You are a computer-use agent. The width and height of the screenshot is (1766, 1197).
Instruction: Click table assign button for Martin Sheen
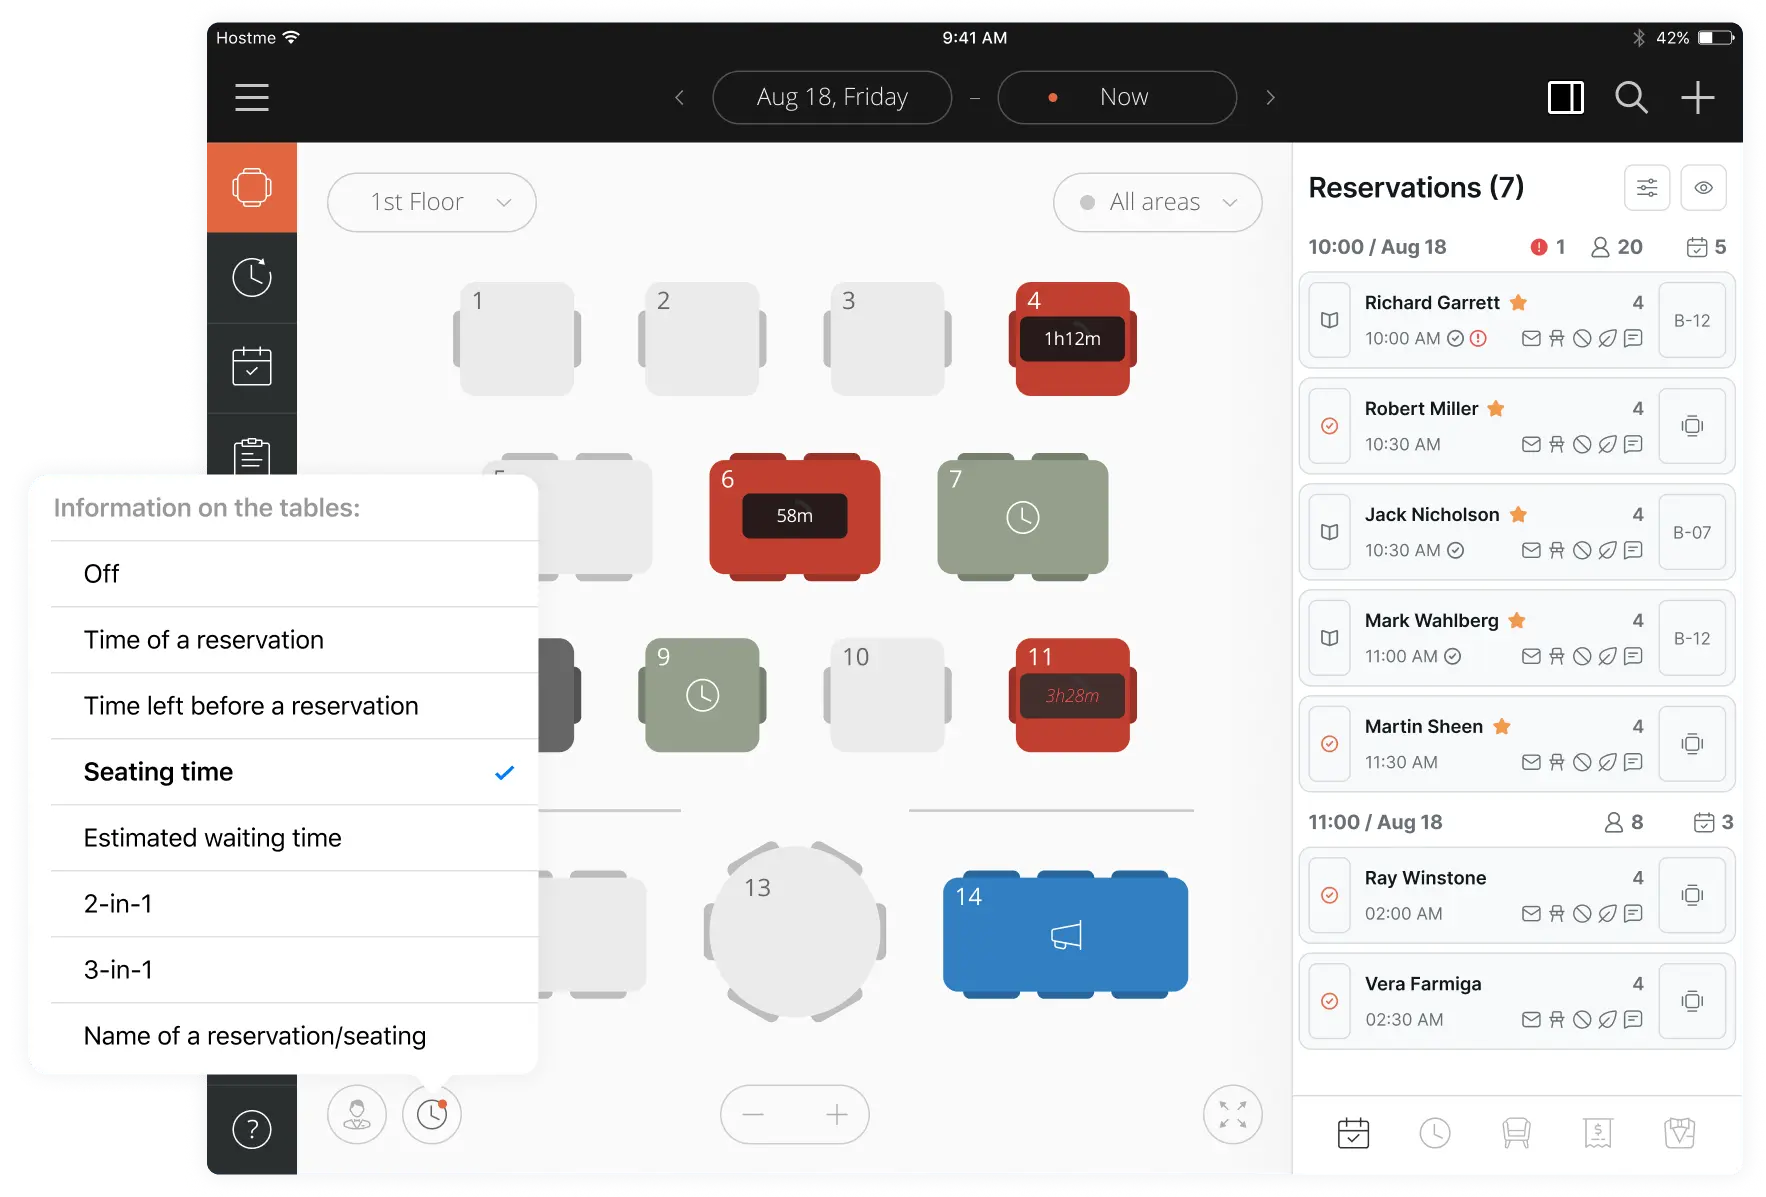click(x=1692, y=744)
